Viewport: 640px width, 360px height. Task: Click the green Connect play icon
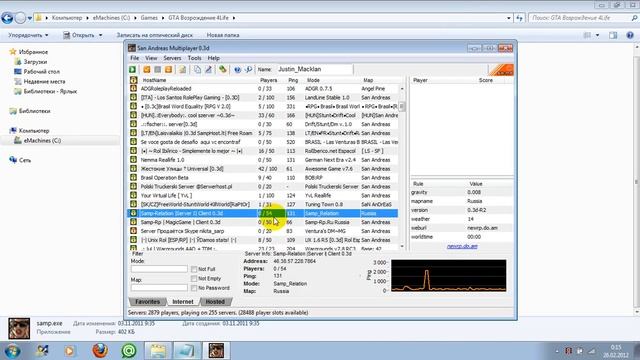click(x=133, y=70)
